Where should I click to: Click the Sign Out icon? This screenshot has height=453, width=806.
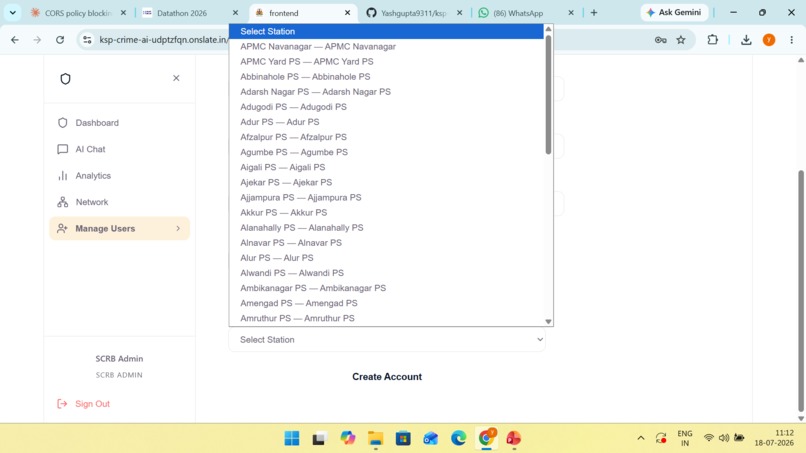(62, 404)
